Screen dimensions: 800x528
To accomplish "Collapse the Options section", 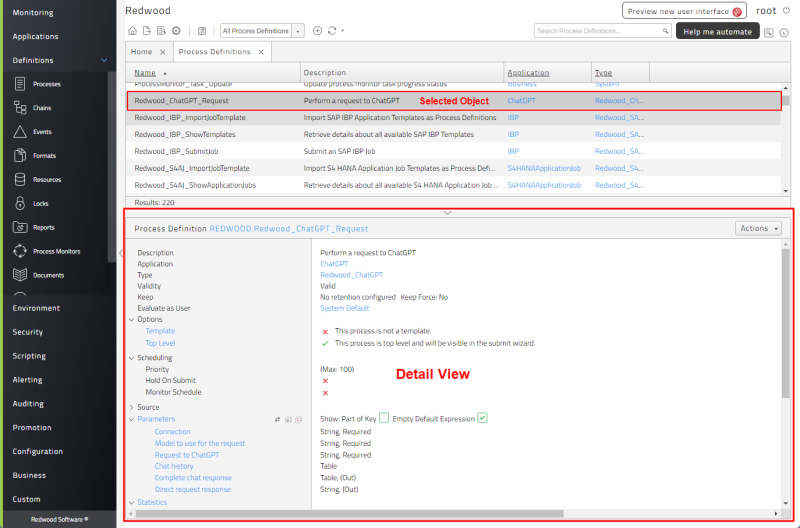I will [x=132, y=319].
